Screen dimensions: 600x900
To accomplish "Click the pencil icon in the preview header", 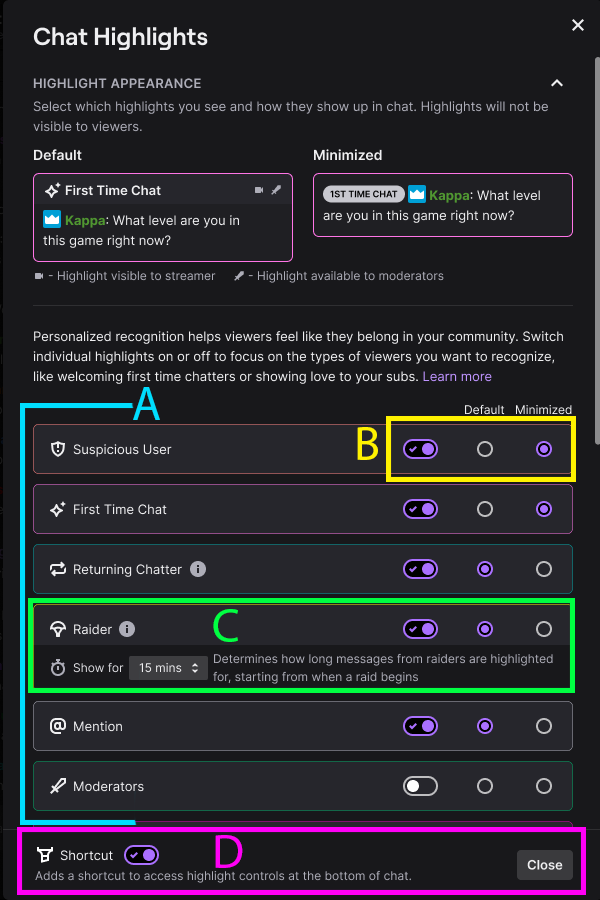I will [x=277, y=190].
